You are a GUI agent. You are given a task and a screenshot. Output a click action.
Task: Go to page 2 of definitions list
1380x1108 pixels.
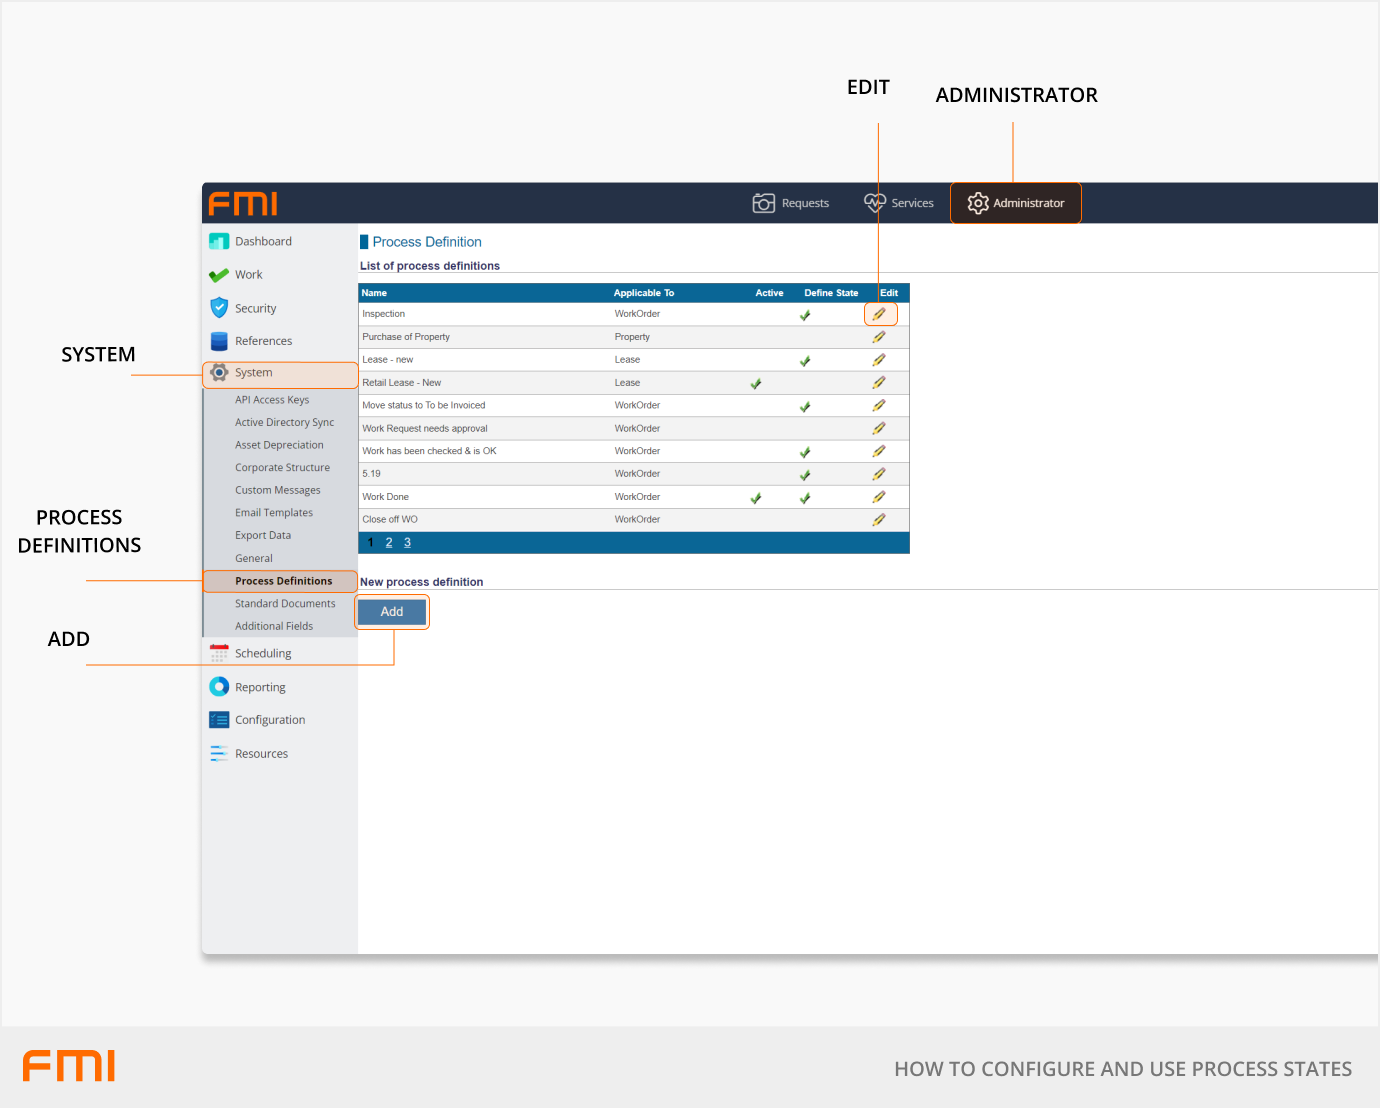click(x=389, y=543)
